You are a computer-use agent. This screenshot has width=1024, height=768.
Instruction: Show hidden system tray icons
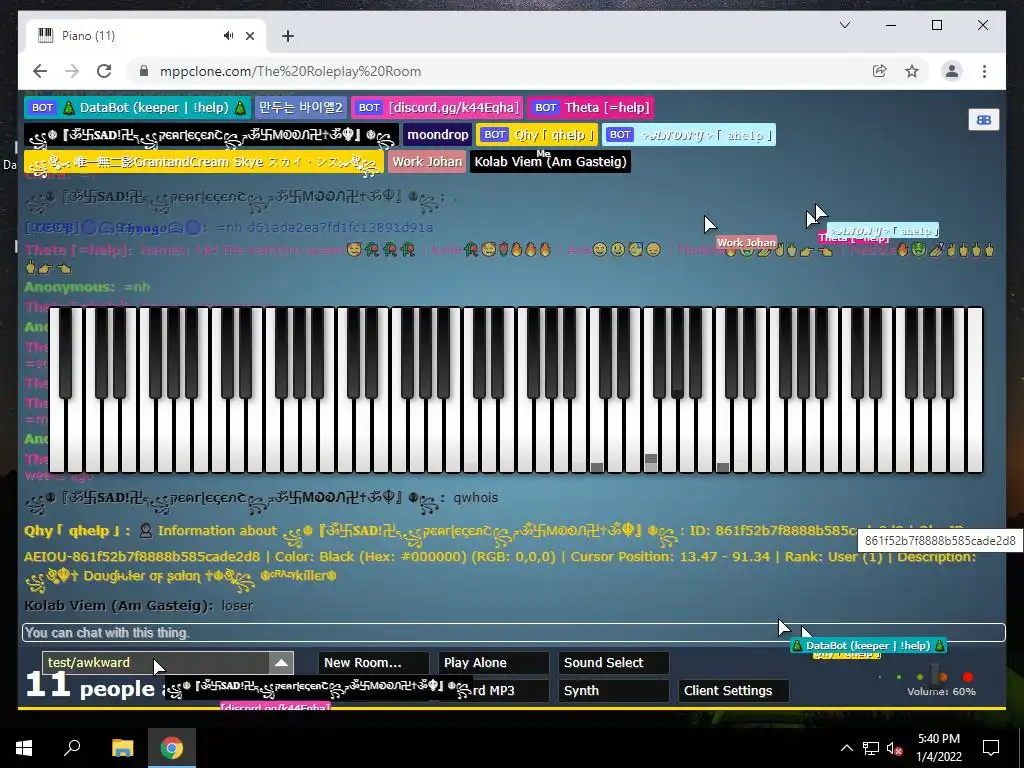tap(846, 748)
